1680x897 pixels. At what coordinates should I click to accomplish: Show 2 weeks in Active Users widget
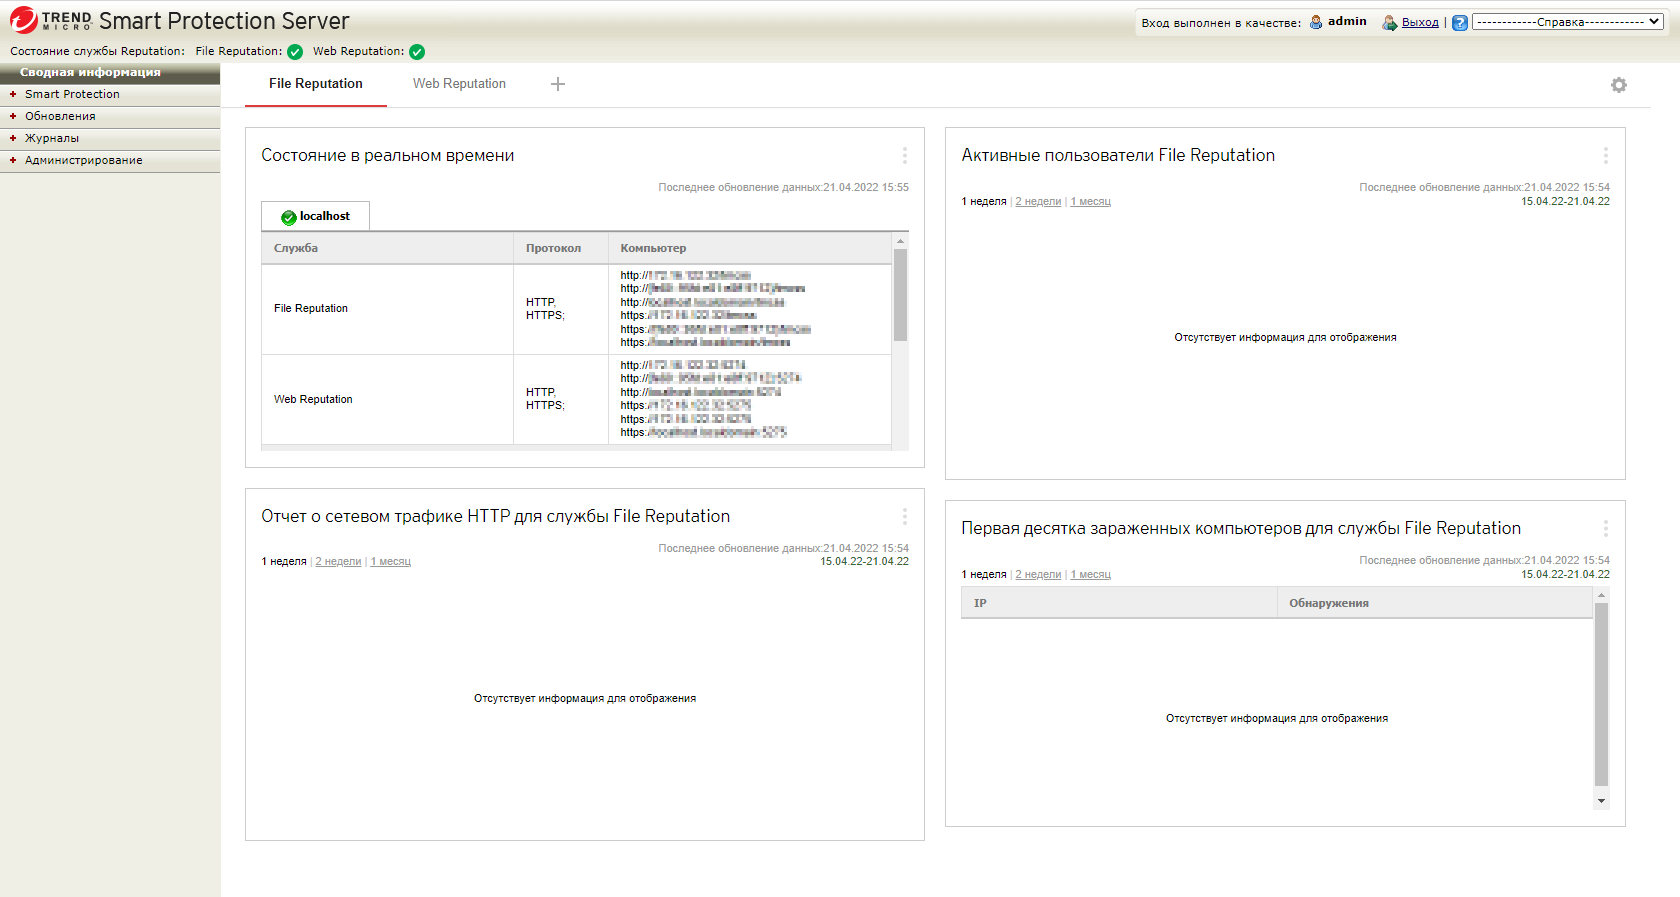click(x=1038, y=202)
